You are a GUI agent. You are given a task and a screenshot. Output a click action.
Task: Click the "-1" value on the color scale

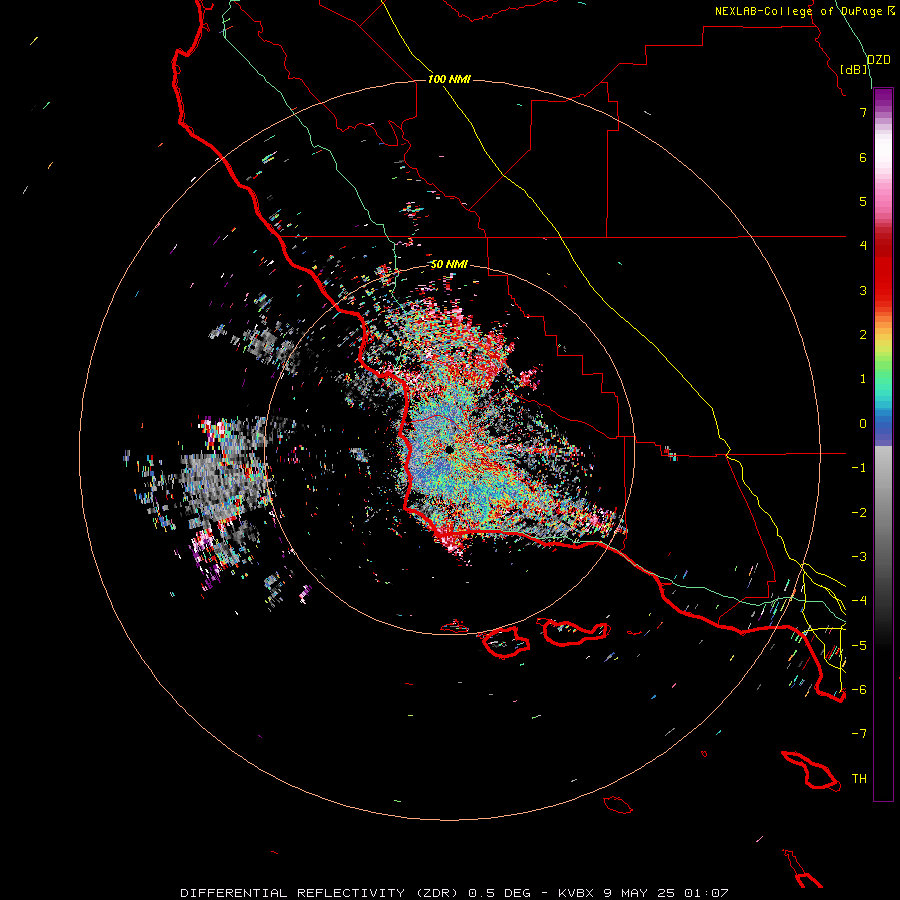point(859,468)
